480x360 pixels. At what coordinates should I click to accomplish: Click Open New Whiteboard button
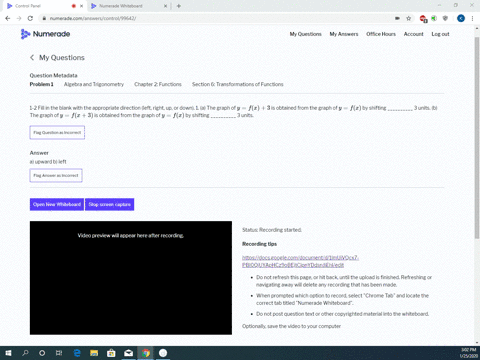(x=57, y=204)
